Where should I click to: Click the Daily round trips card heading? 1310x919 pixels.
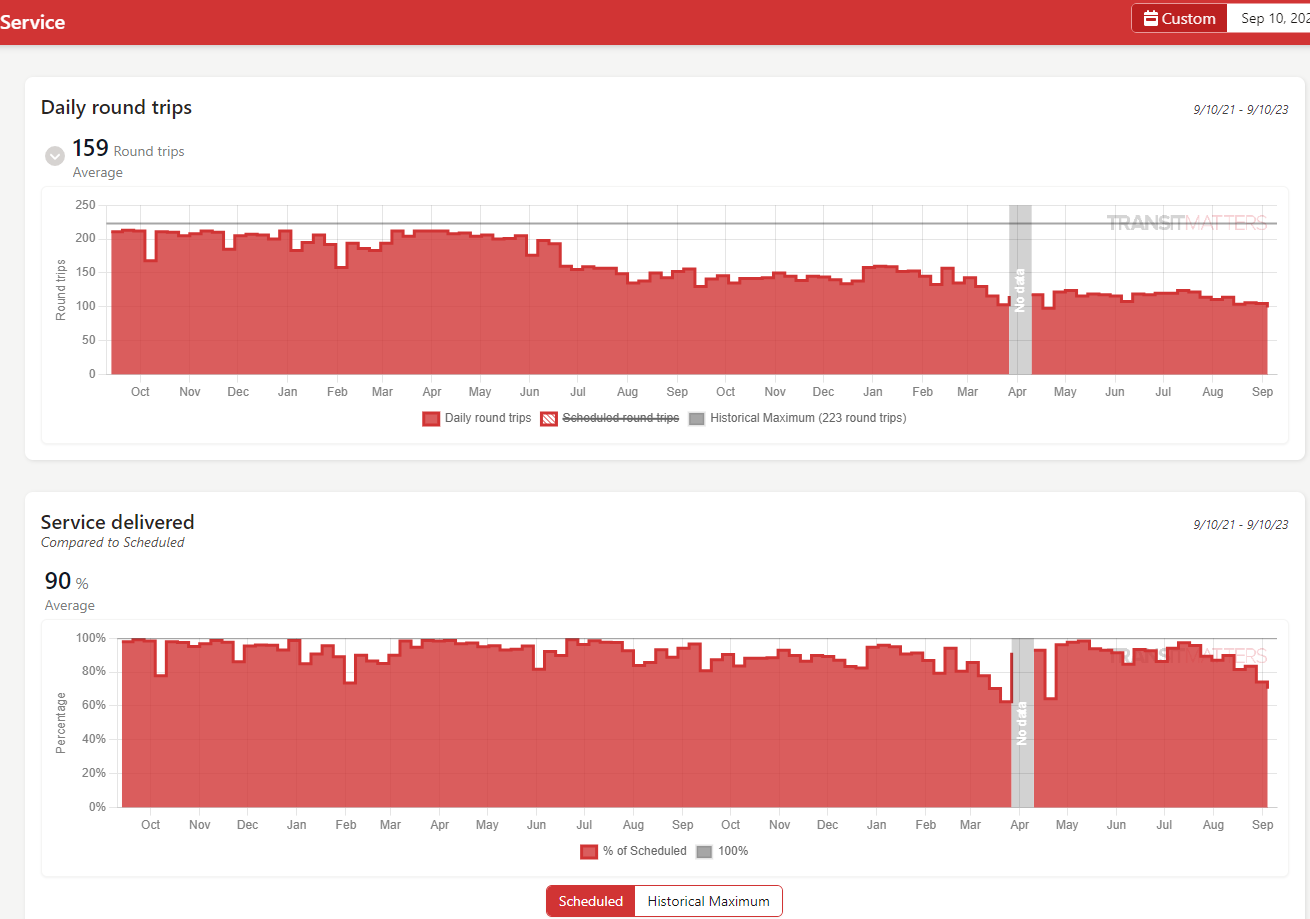pyautogui.click(x=116, y=107)
